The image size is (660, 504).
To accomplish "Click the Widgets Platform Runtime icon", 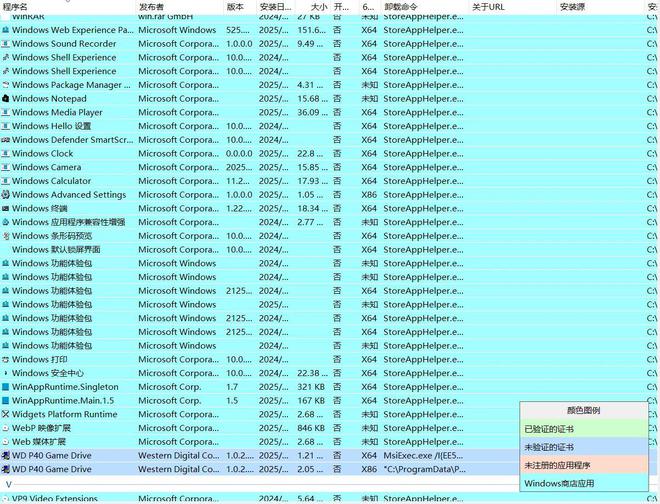I will pos(5,414).
